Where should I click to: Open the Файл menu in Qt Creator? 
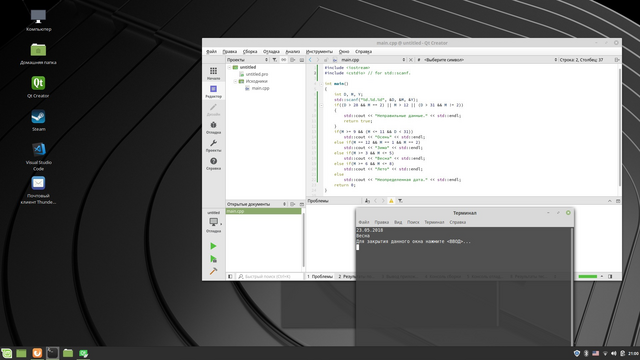pyautogui.click(x=211, y=51)
